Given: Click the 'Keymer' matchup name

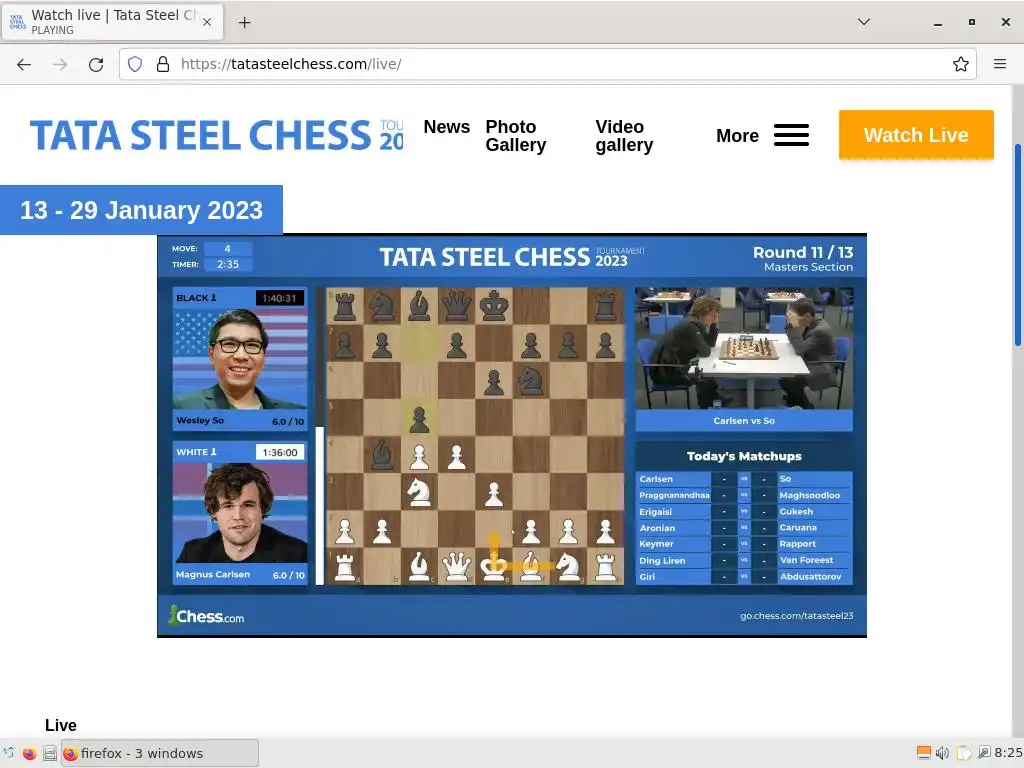Looking at the screenshot, I should (x=656, y=544).
